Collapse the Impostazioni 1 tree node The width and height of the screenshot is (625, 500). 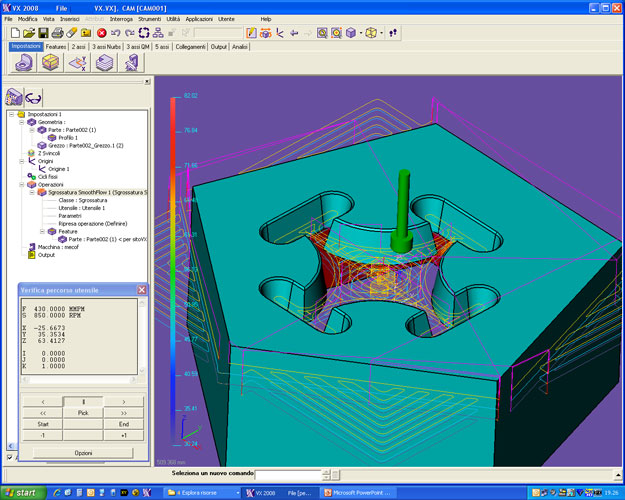coord(10,115)
